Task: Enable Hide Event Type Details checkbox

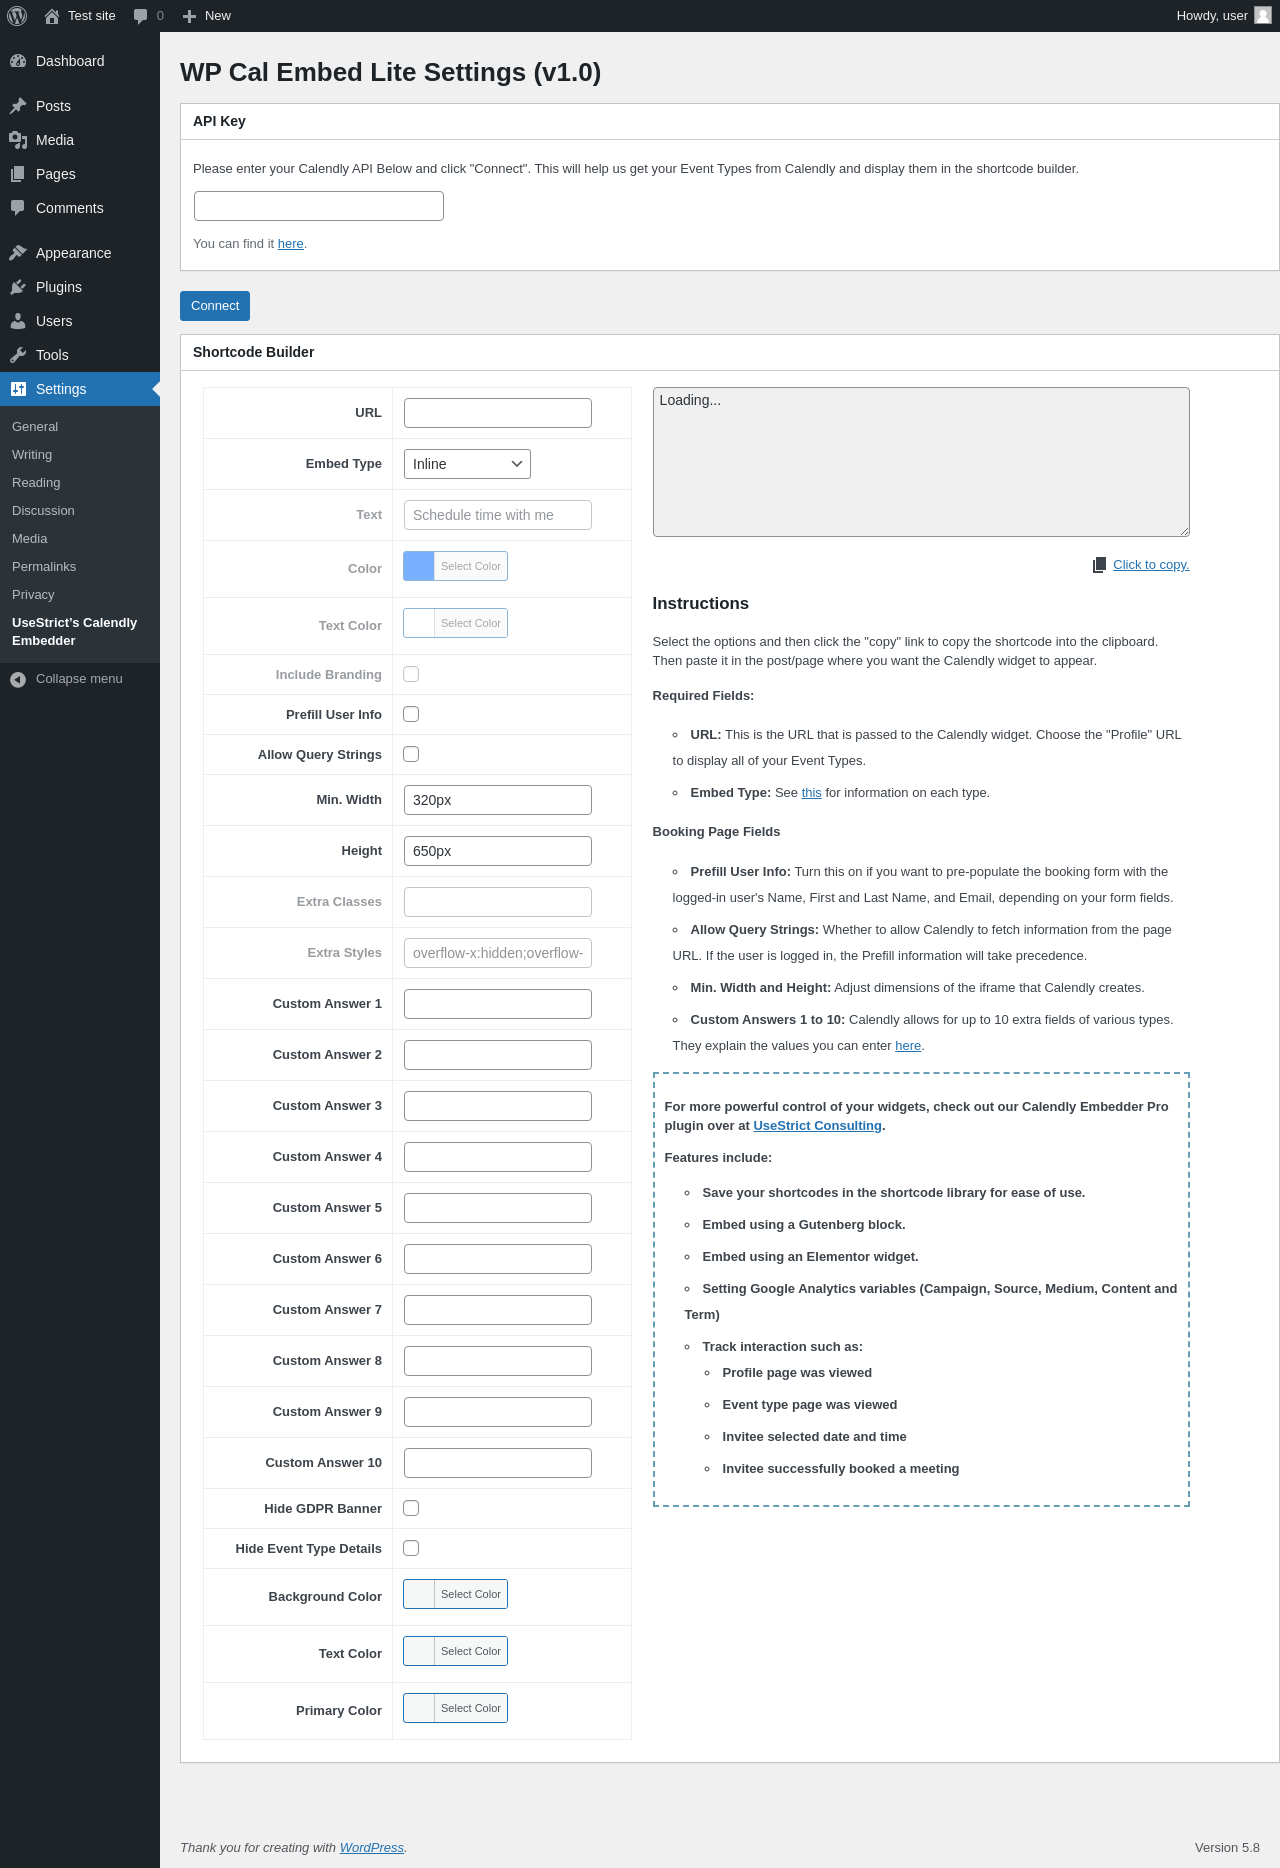Action: tap(411, 1548)
